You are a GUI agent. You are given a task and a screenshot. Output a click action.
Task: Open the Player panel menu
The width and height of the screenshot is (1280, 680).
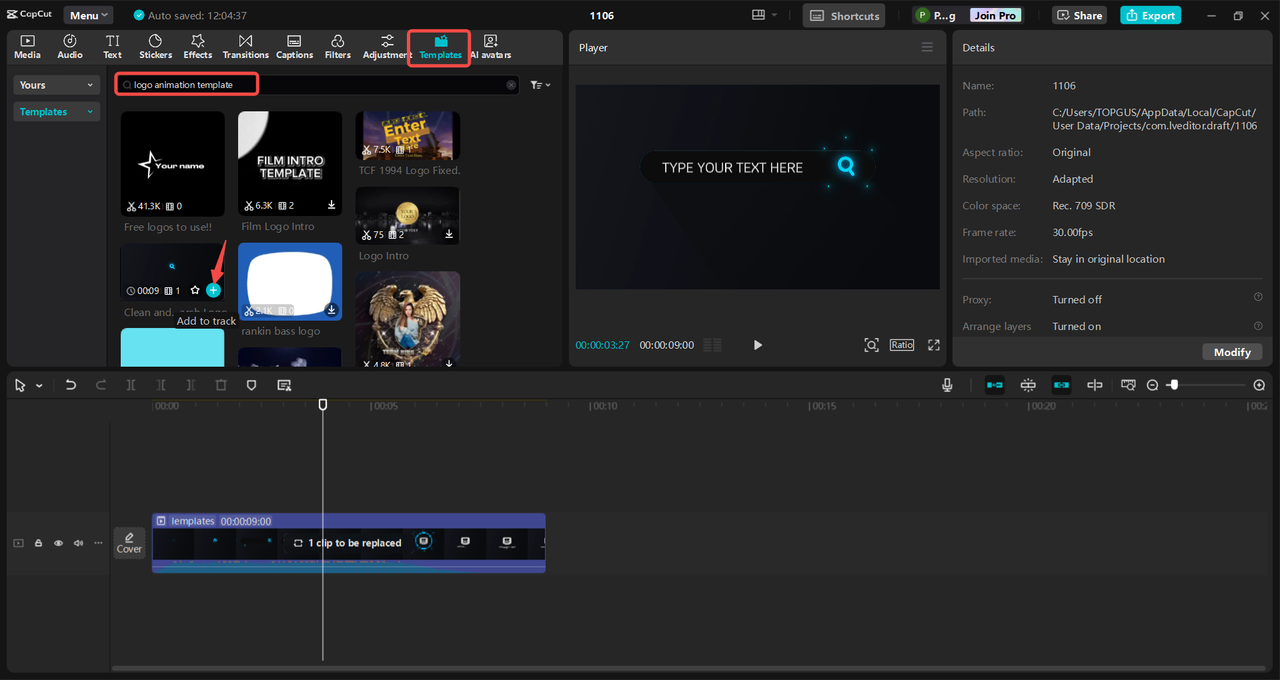tap(927, 47)
